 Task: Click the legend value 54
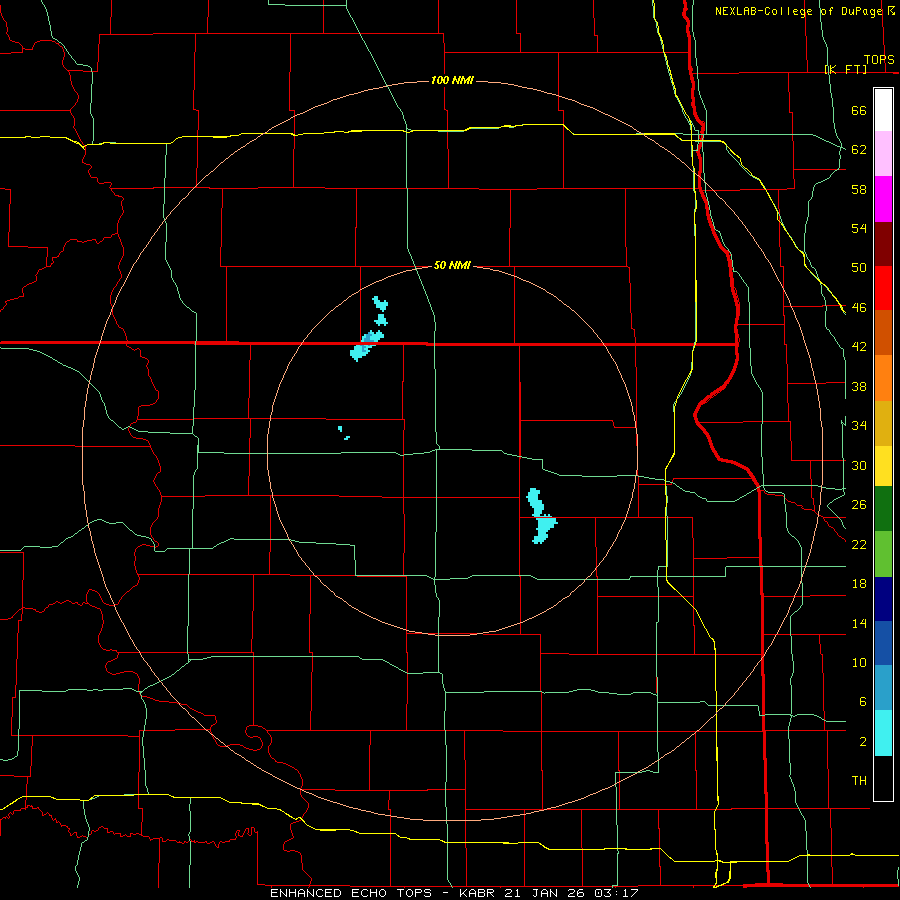(x=859, y=228)
